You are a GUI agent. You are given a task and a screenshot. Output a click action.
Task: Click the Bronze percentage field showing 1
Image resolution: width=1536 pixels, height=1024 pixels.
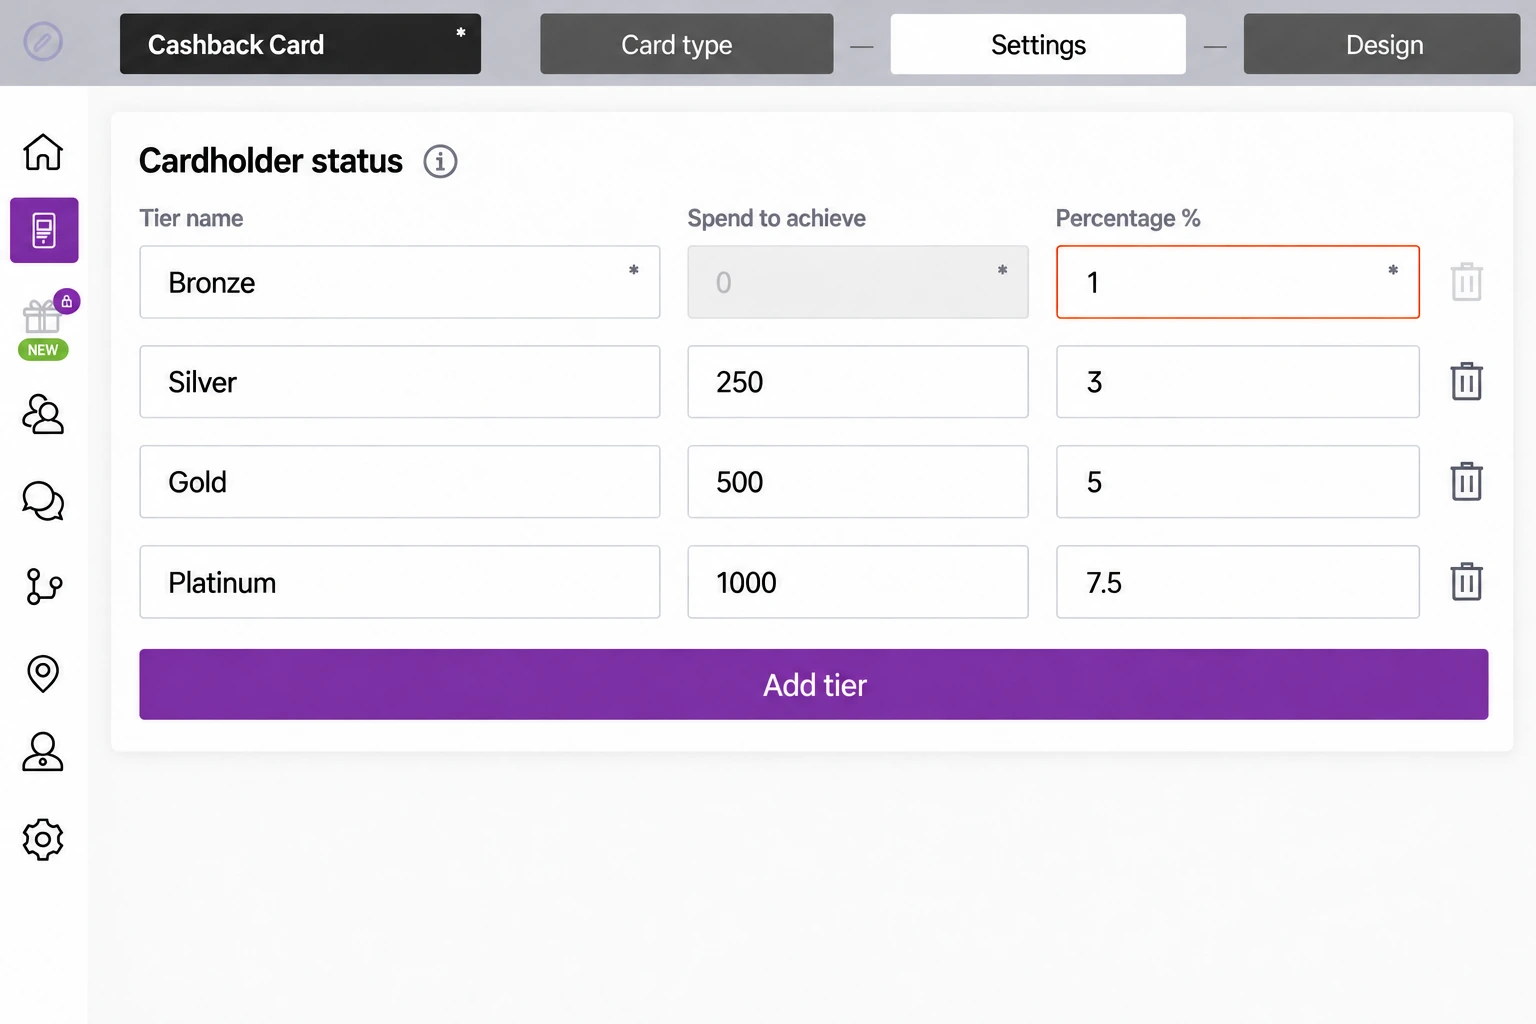1238,282
